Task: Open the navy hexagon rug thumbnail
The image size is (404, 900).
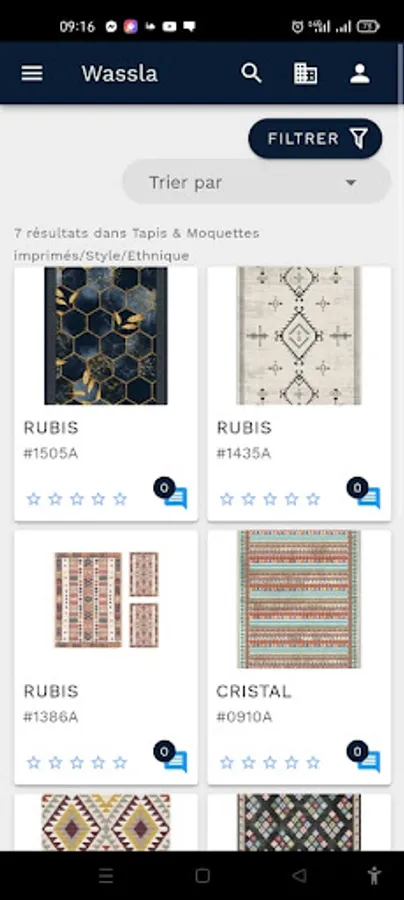Action: 106,336
